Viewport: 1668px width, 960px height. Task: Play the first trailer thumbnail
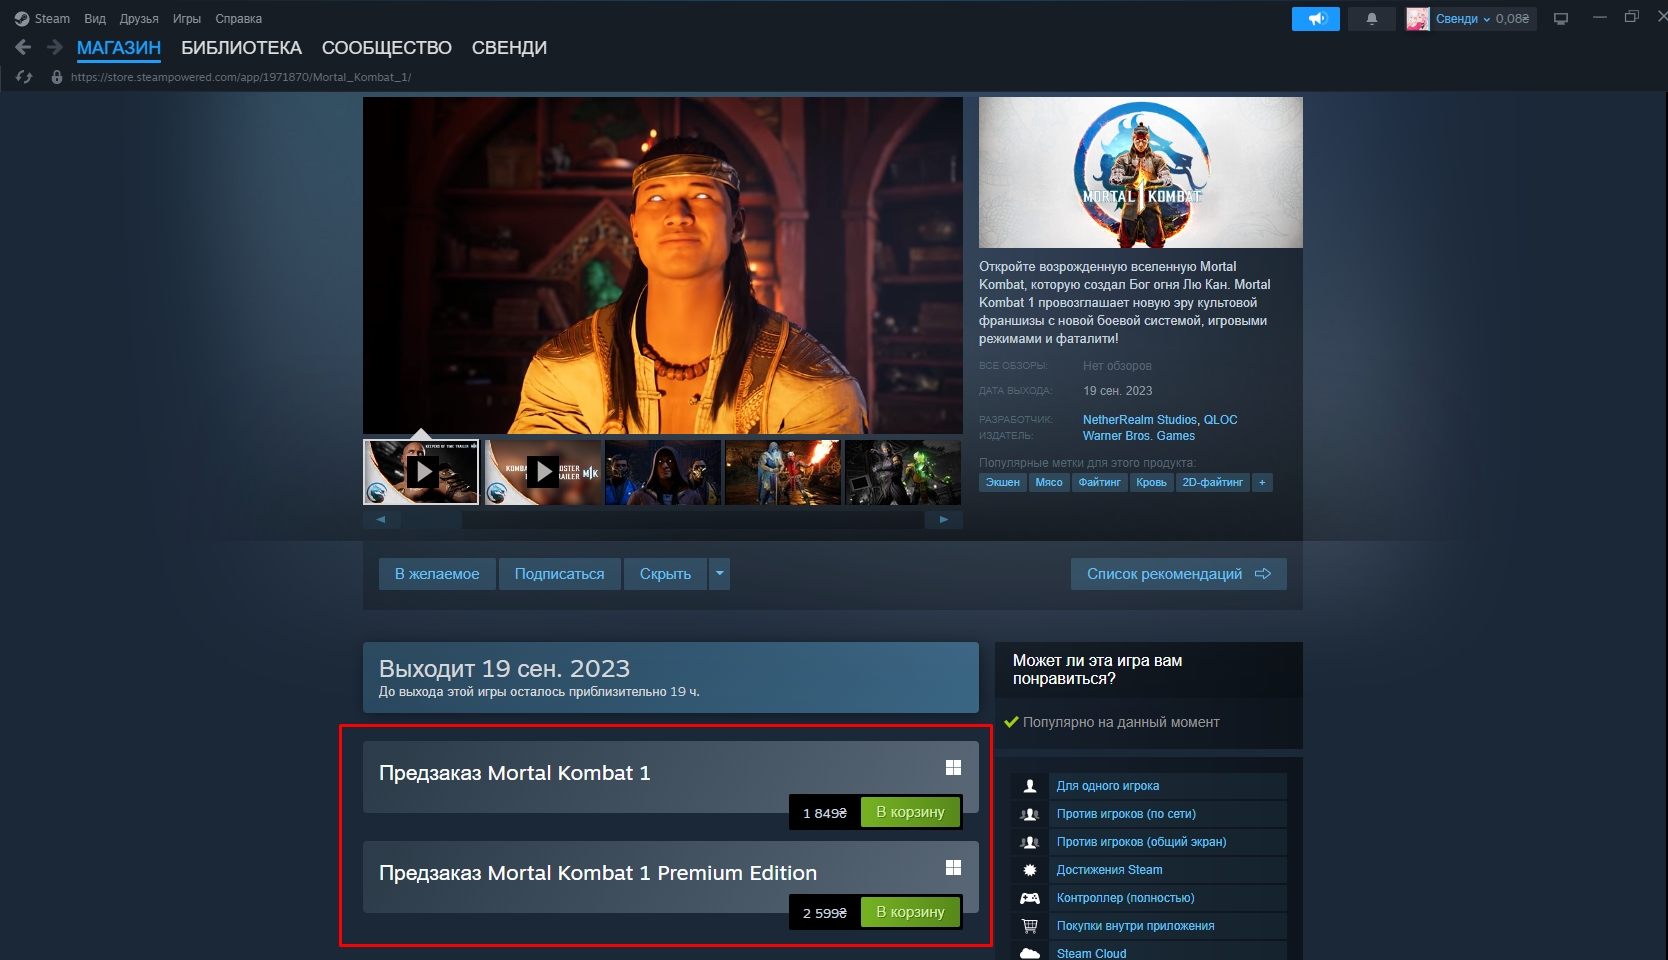[421, 472]
